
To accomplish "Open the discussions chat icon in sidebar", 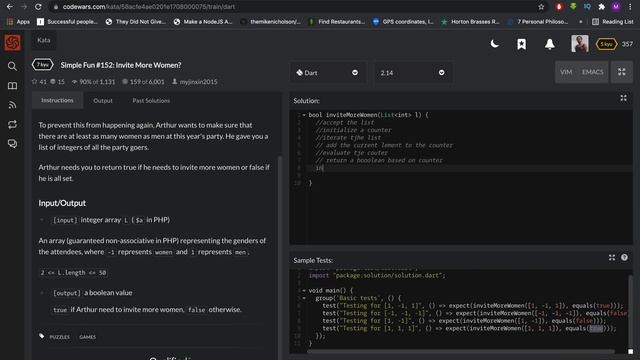I will pyautogui.click(x=12, y=144).
